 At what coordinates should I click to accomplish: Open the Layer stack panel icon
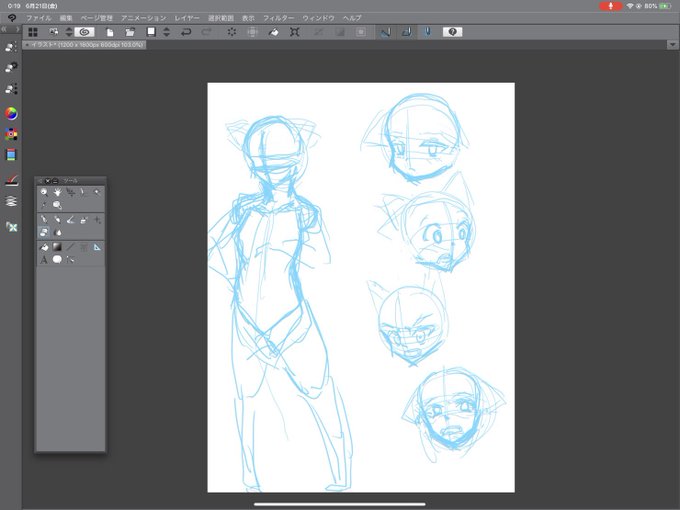click(x=11, y=201)
